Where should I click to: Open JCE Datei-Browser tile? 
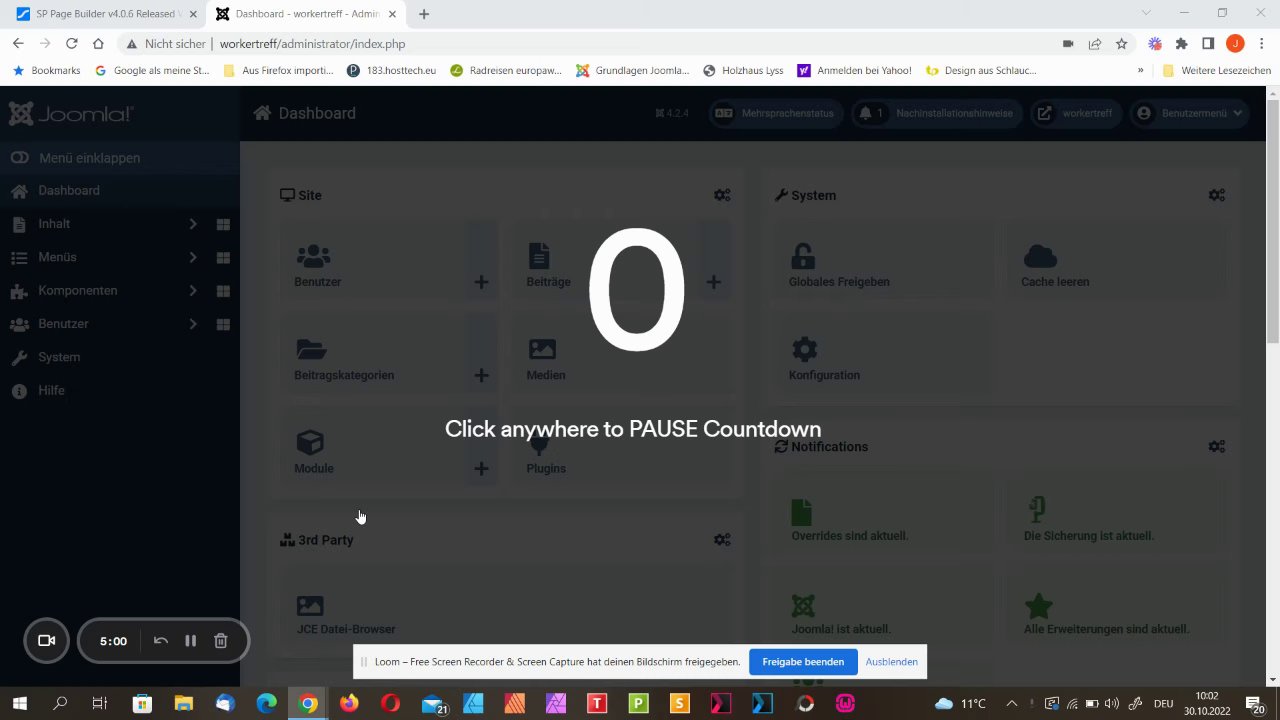click(x=505, y=611)
